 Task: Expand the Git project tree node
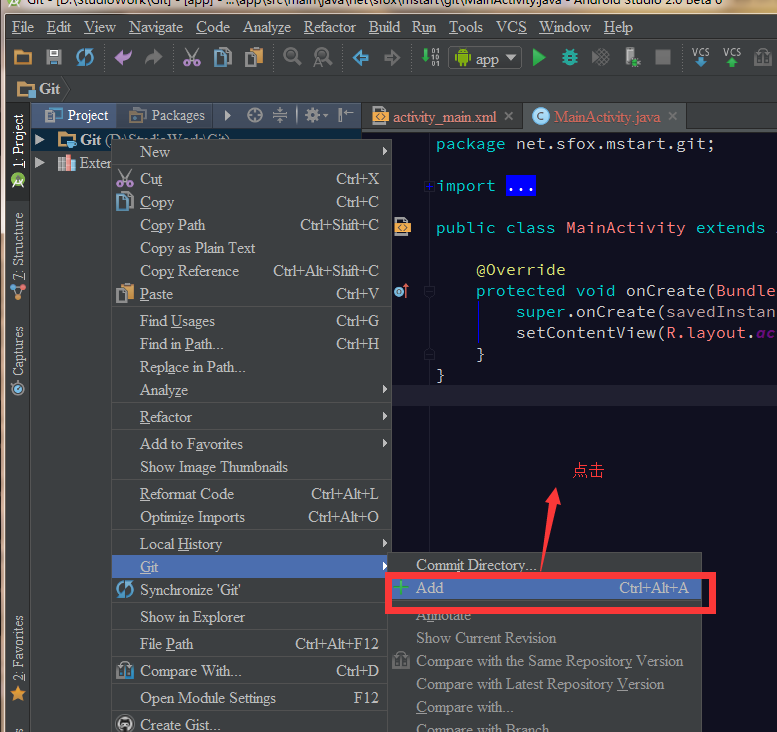[39, 140]
